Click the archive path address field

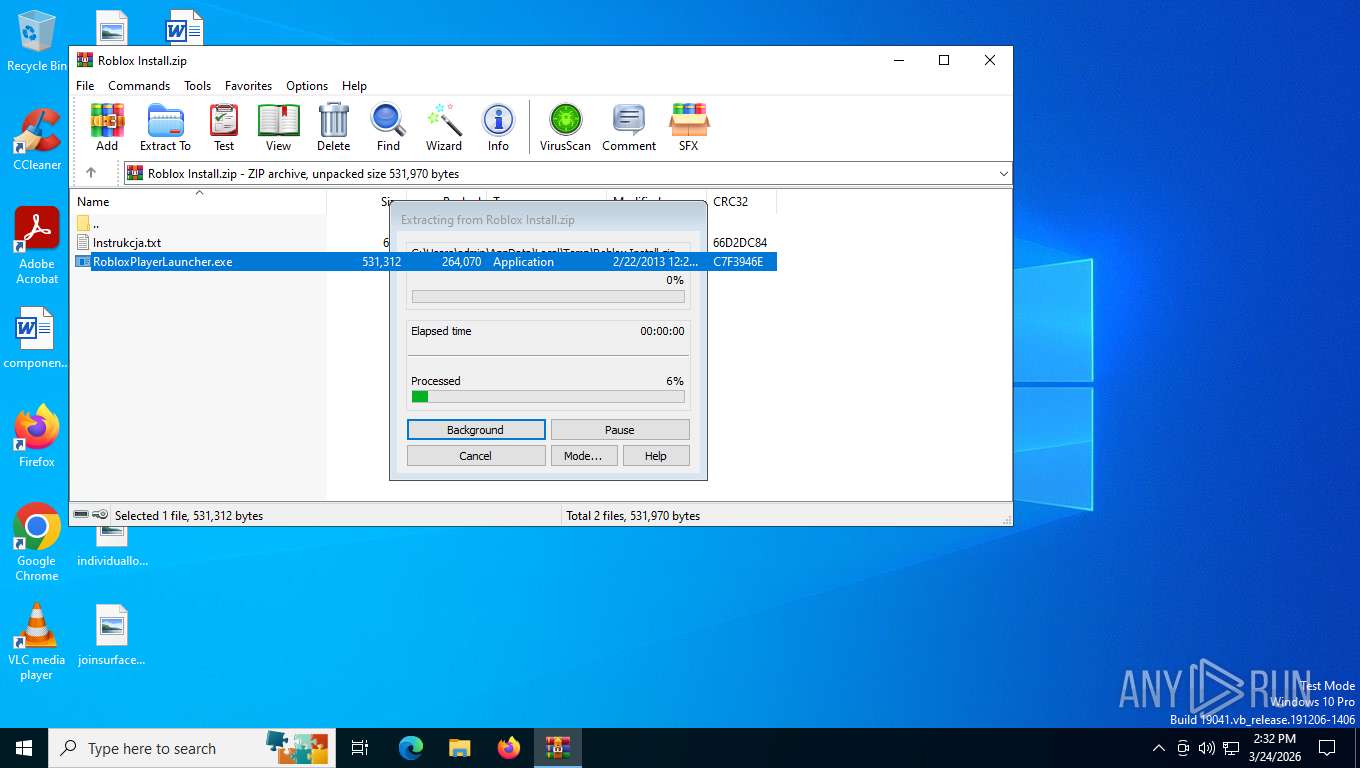[566, 173]
